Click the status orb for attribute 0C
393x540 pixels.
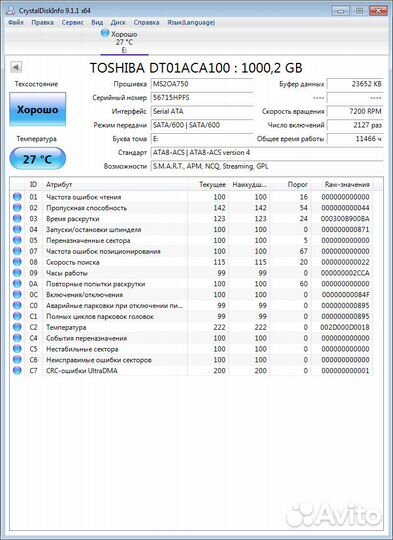(17, 294)
